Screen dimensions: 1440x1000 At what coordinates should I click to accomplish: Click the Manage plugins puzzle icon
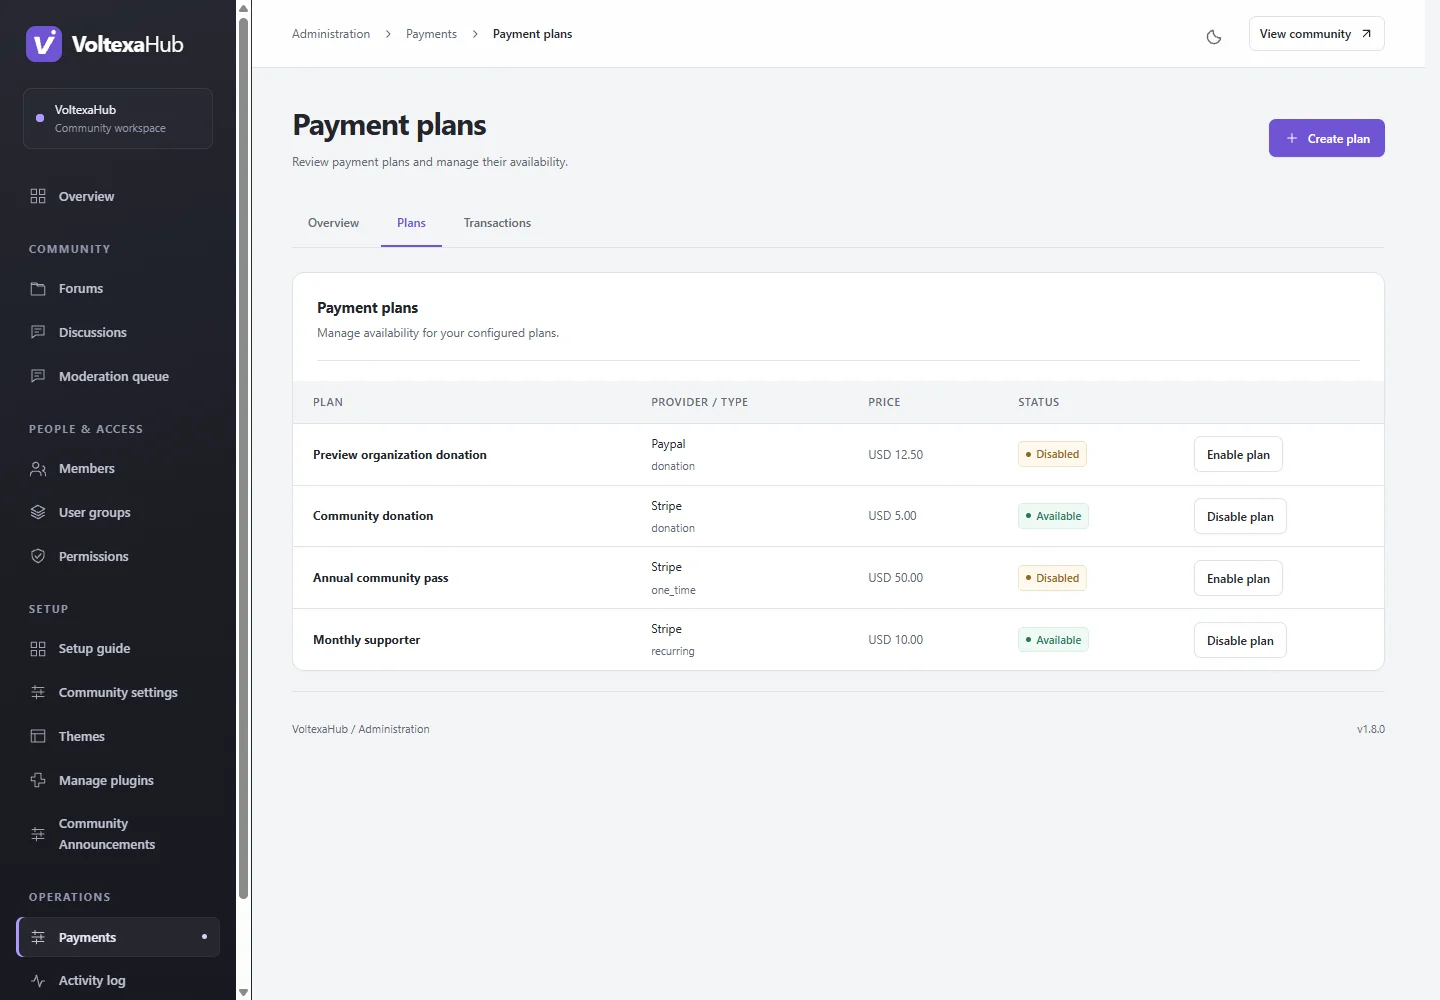[x=38, y=780]
